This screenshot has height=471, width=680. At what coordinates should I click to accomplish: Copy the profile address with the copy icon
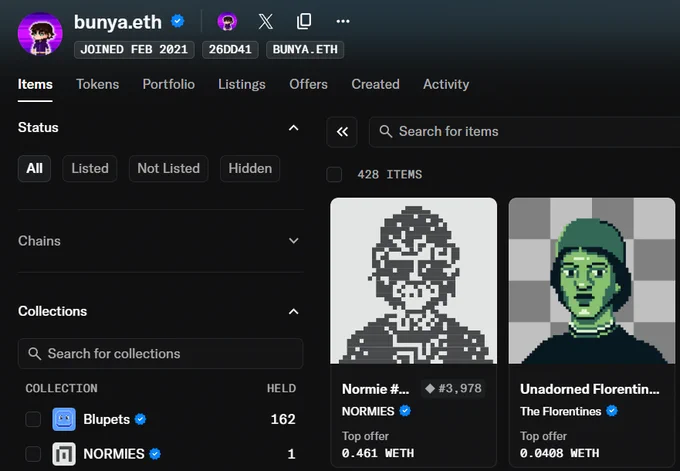coord(304,21)
